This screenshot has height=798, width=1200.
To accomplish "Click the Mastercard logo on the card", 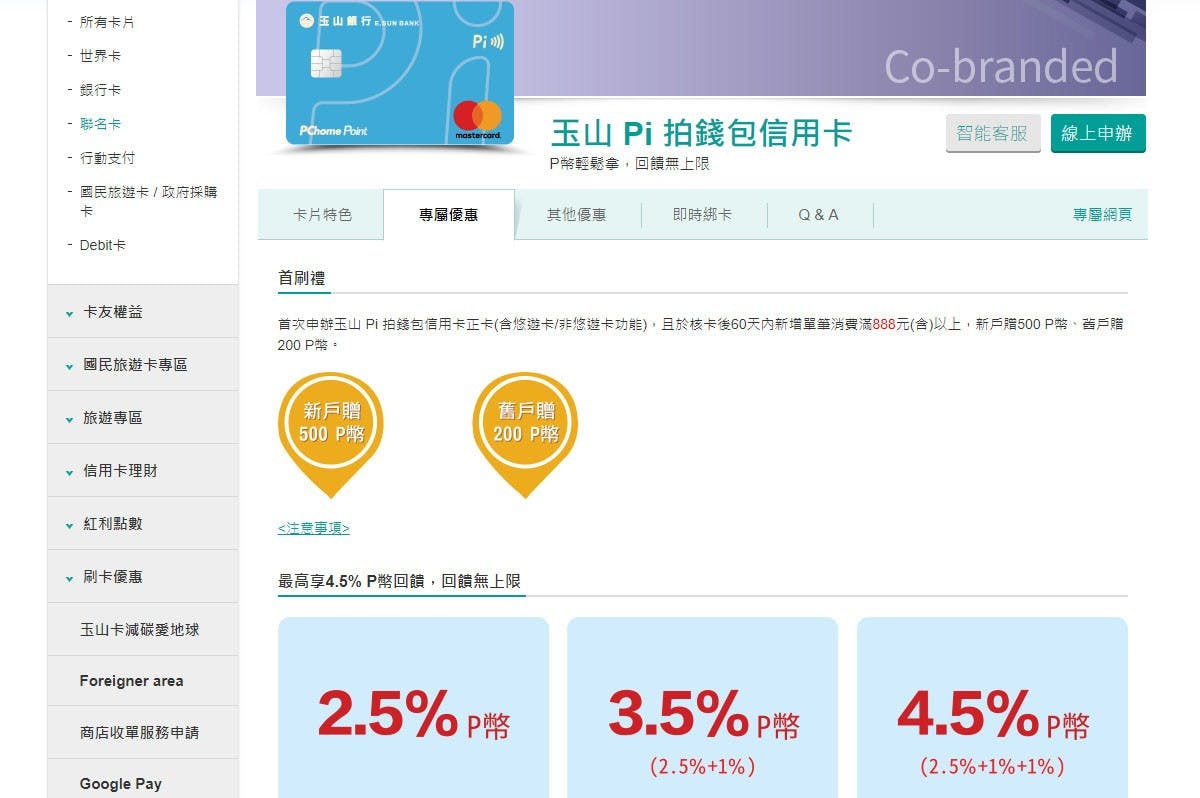I will 477,120.
